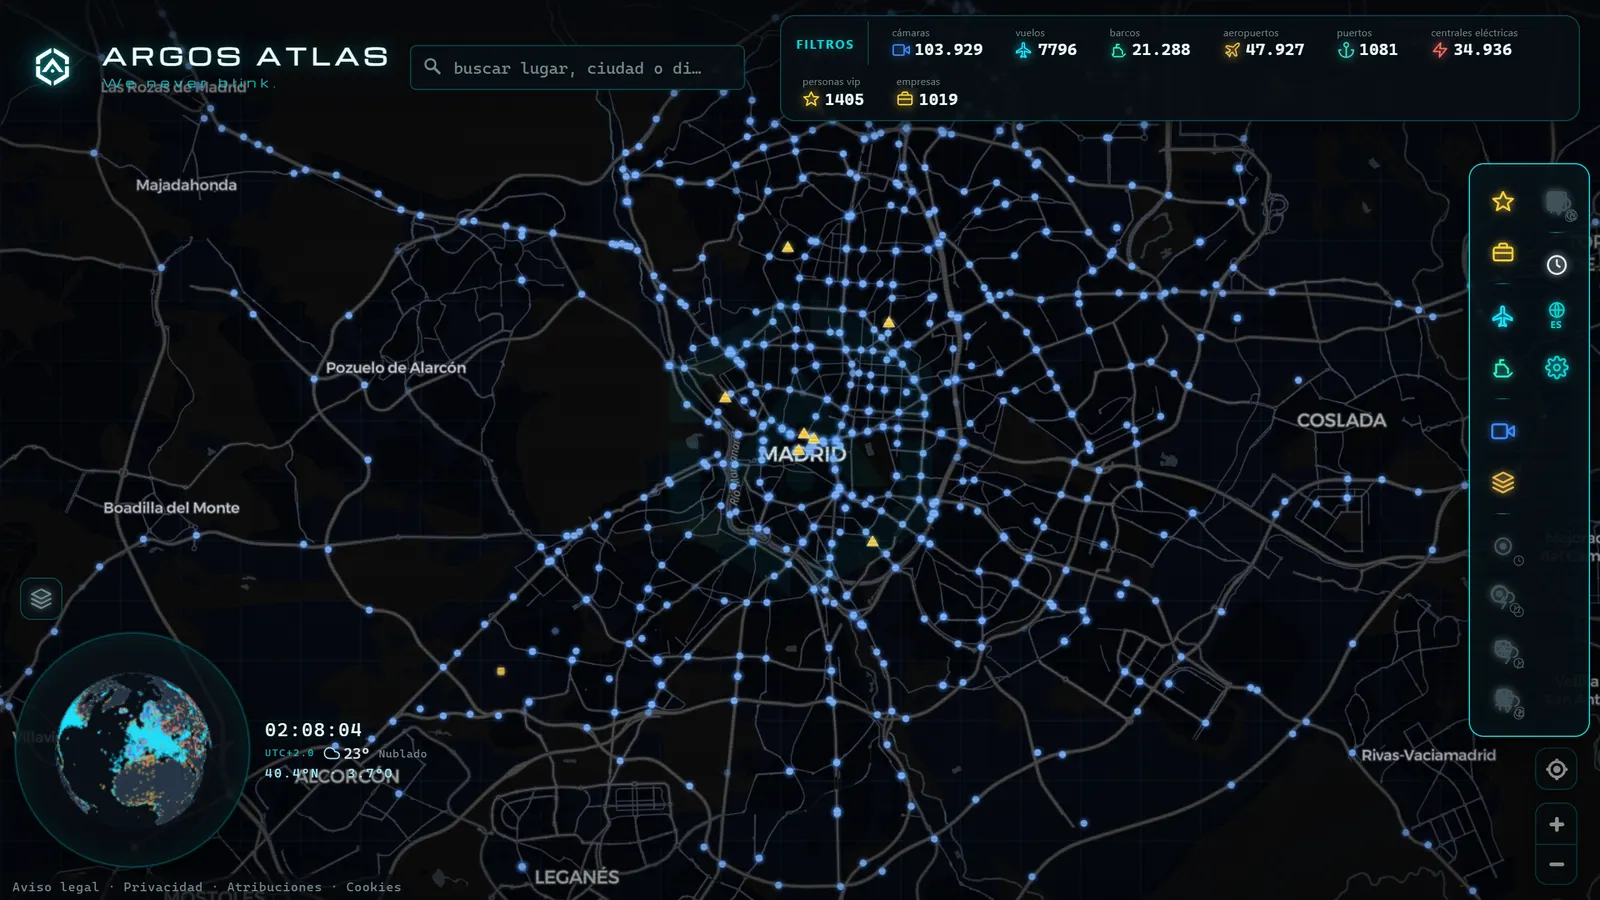Toggle the personas vip filter 1405

(833, 93)
